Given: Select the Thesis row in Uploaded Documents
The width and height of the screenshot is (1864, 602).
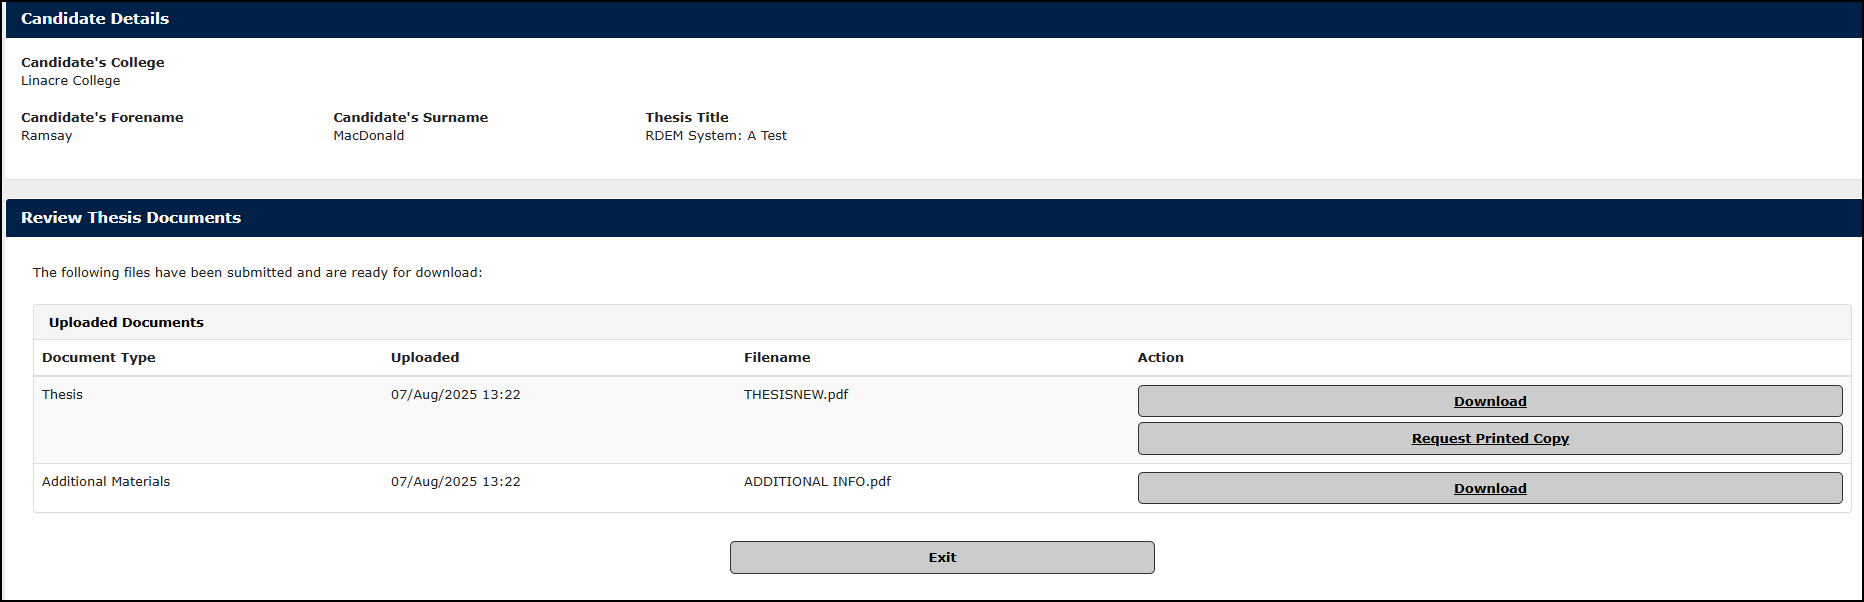Looking at the screenshot, I should tap(62, 394).
